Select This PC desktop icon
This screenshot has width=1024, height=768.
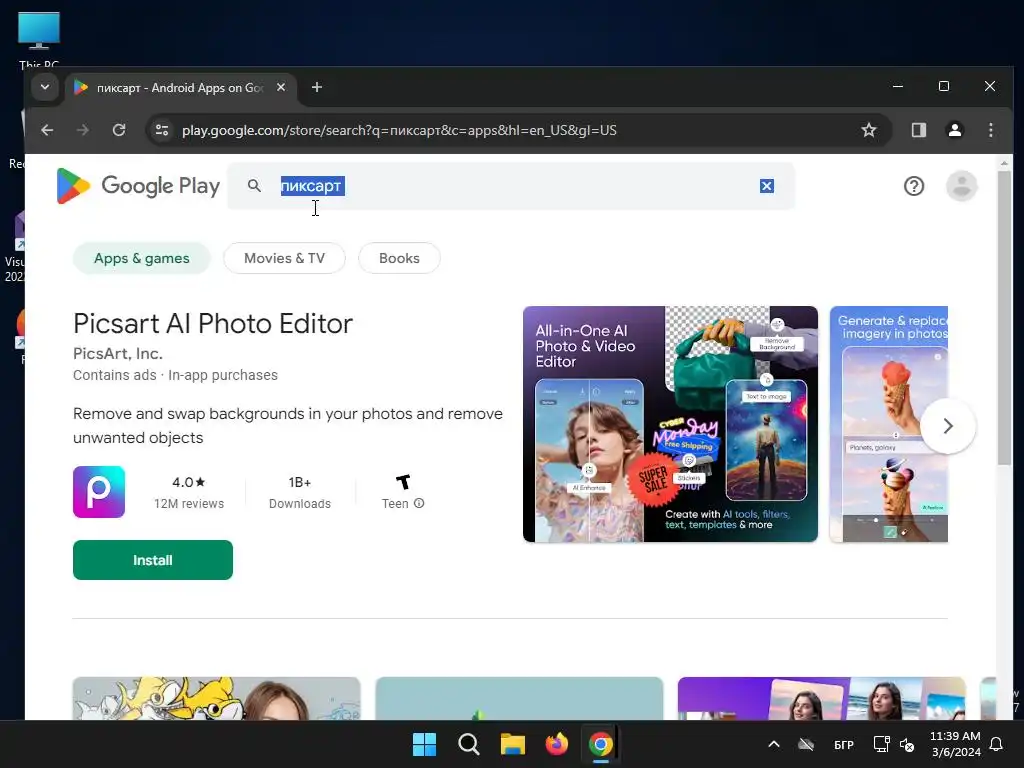[39, 39]
